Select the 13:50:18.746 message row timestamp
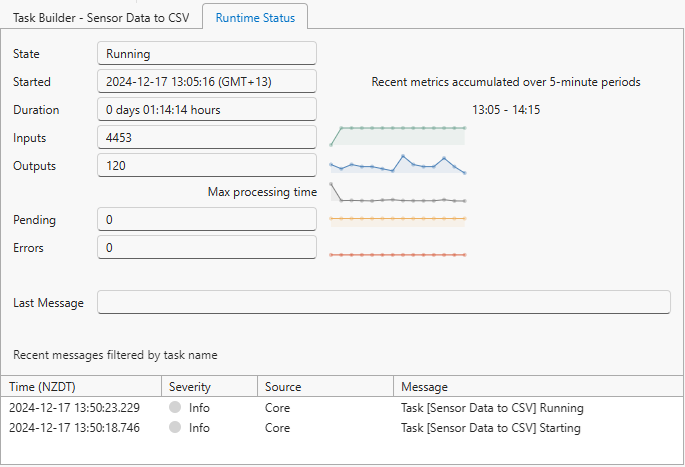Viewport: 685px width, 467px height. (74, 428)
